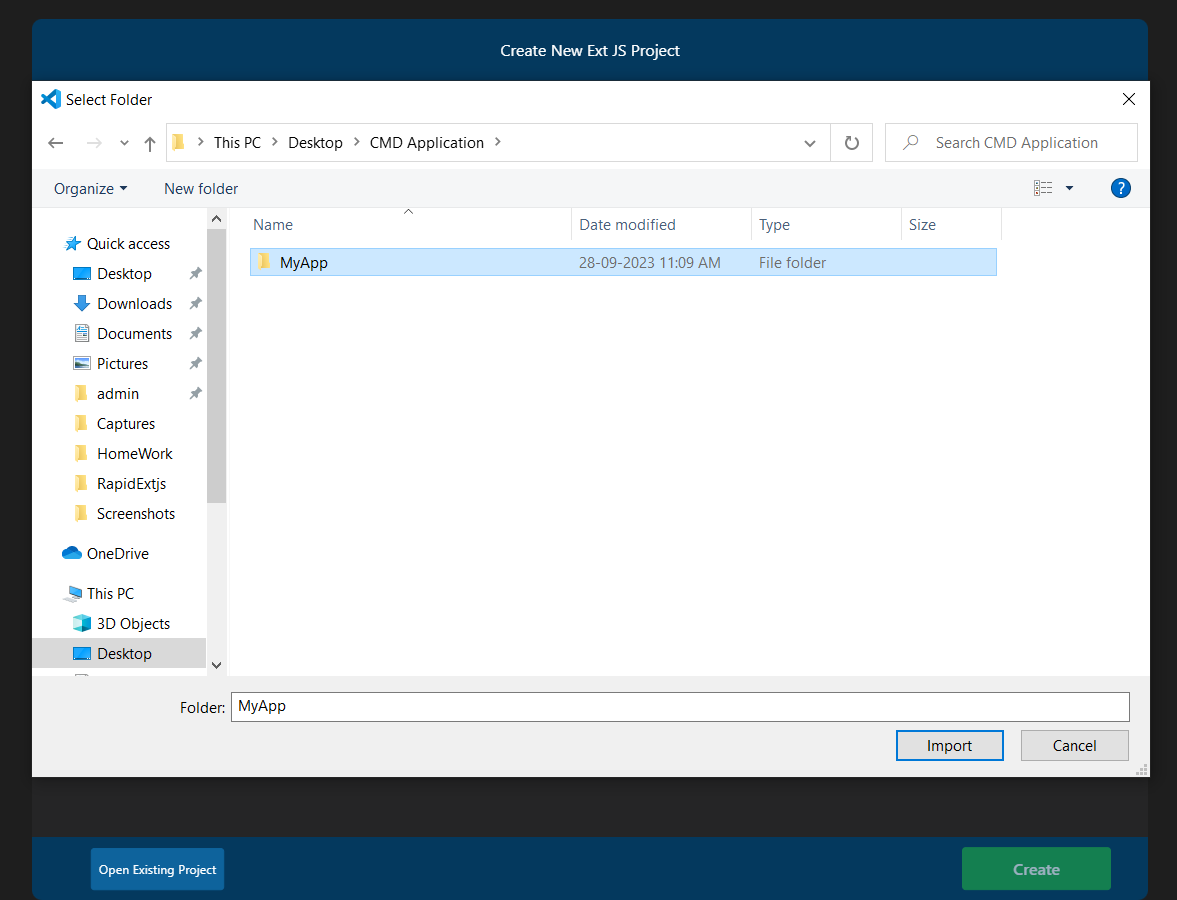Open the Help question mark icon
The image size is (1177, 900).
(1120, 188)
